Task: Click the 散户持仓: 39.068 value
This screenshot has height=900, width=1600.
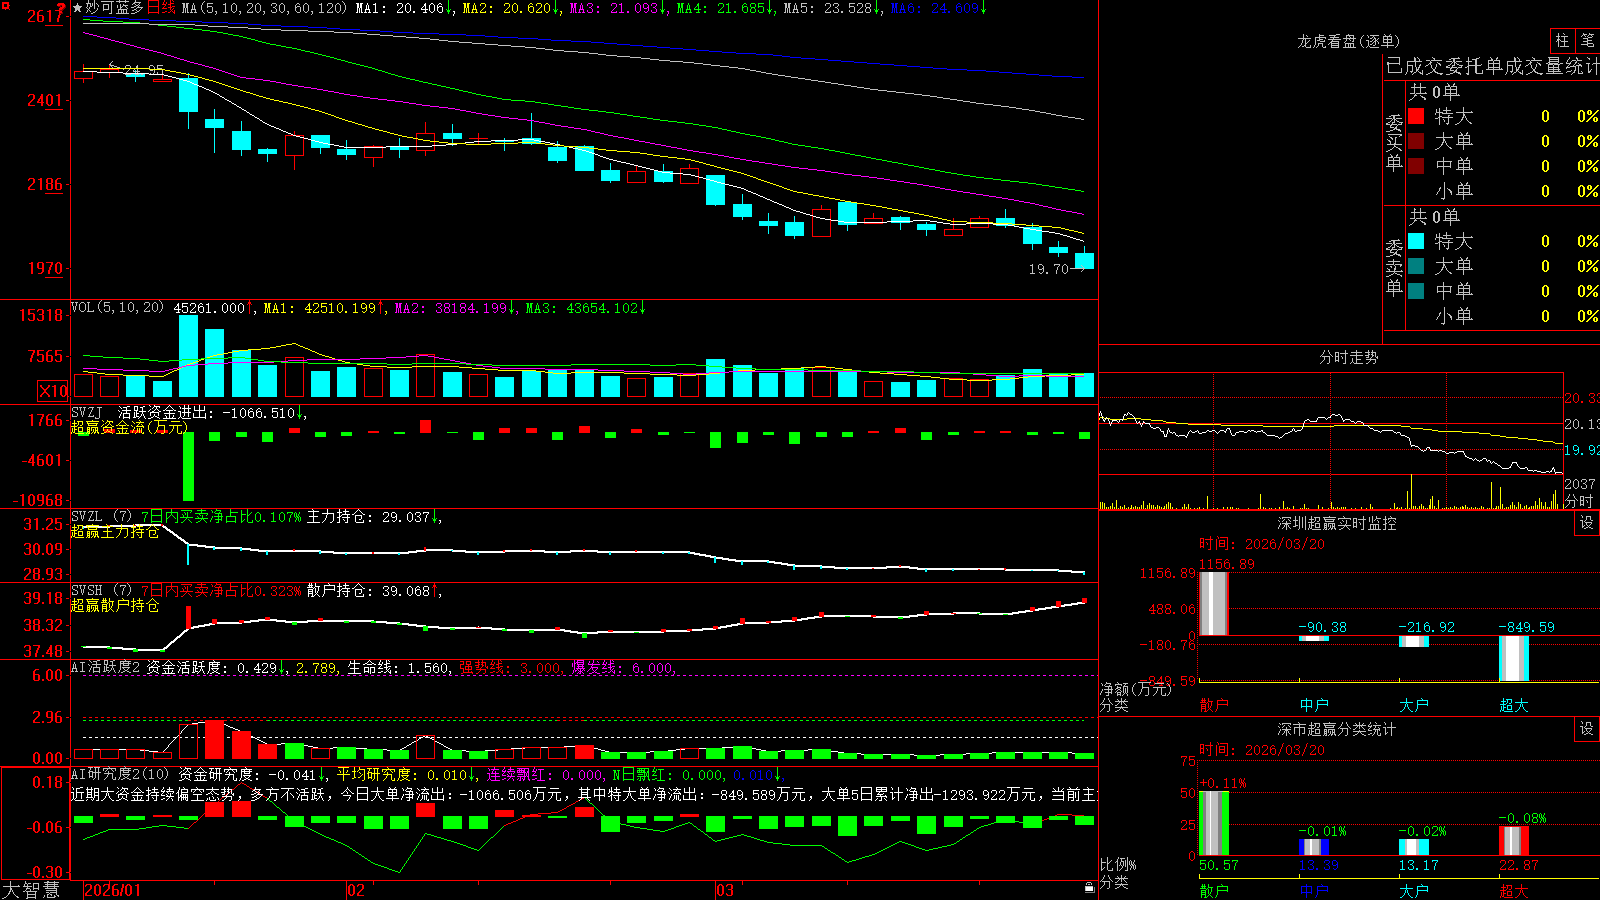Action: tap(368, 591)
